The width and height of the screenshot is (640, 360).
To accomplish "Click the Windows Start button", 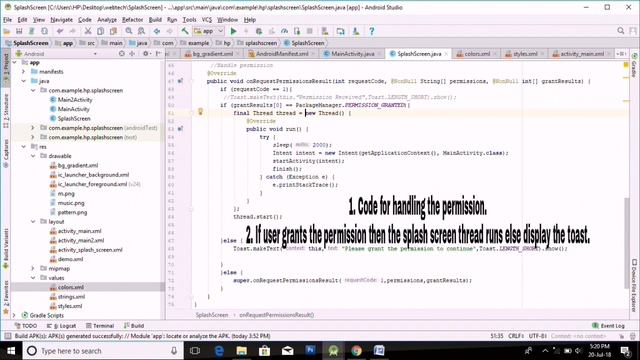I will click(11, 351).
